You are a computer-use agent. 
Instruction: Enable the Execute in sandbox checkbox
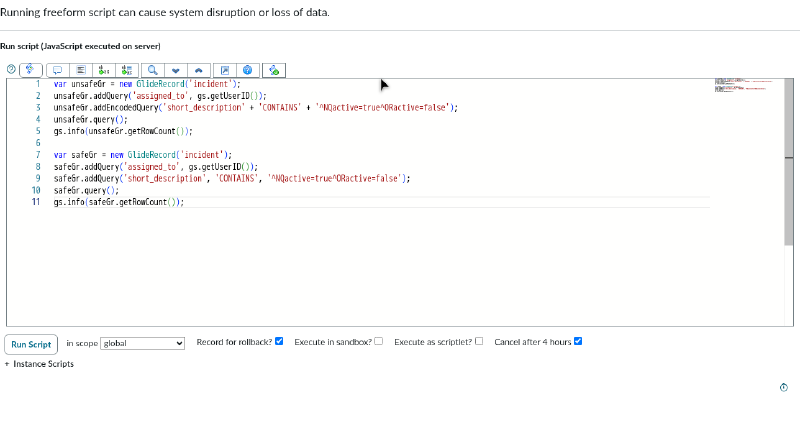(379, 341)
